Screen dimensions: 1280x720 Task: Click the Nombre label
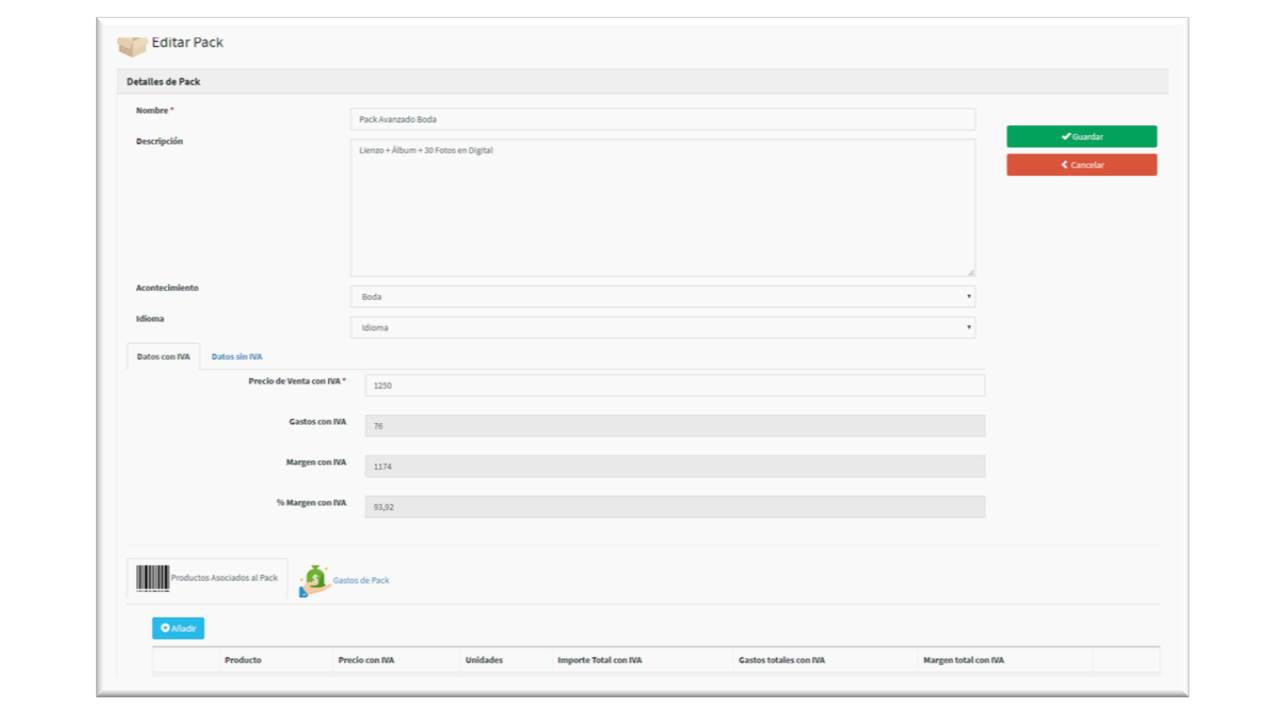click(154, 110)
